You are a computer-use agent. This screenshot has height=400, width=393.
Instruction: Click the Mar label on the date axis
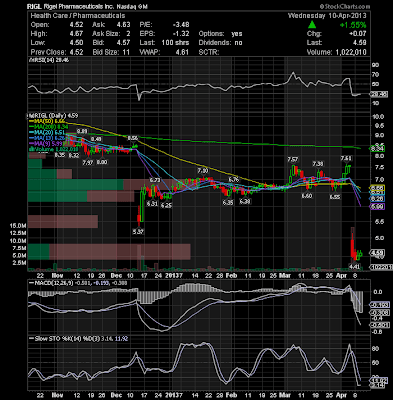tap(285, 276)
